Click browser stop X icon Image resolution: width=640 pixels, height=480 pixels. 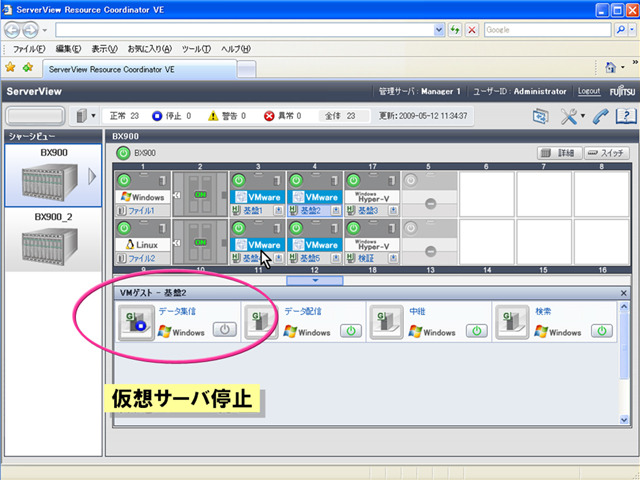click(x=472, y=30)
